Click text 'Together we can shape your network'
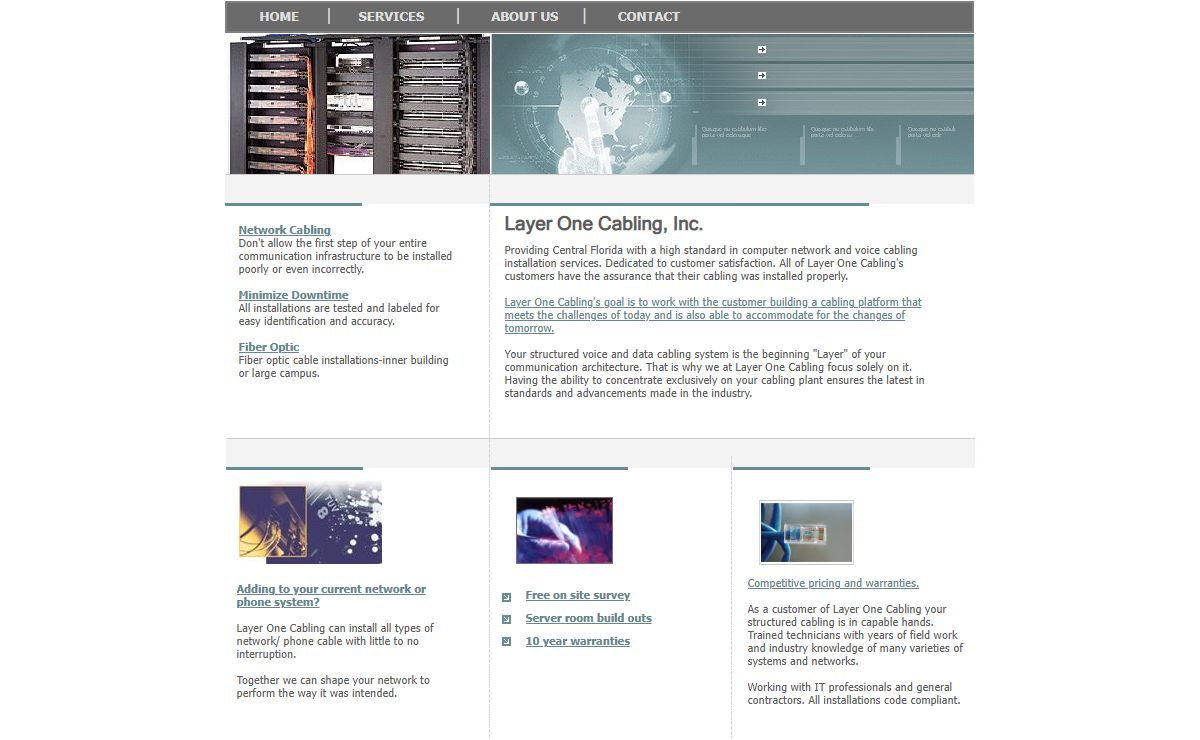Viewport: 1200px width, 740px height. pos(333,687)
